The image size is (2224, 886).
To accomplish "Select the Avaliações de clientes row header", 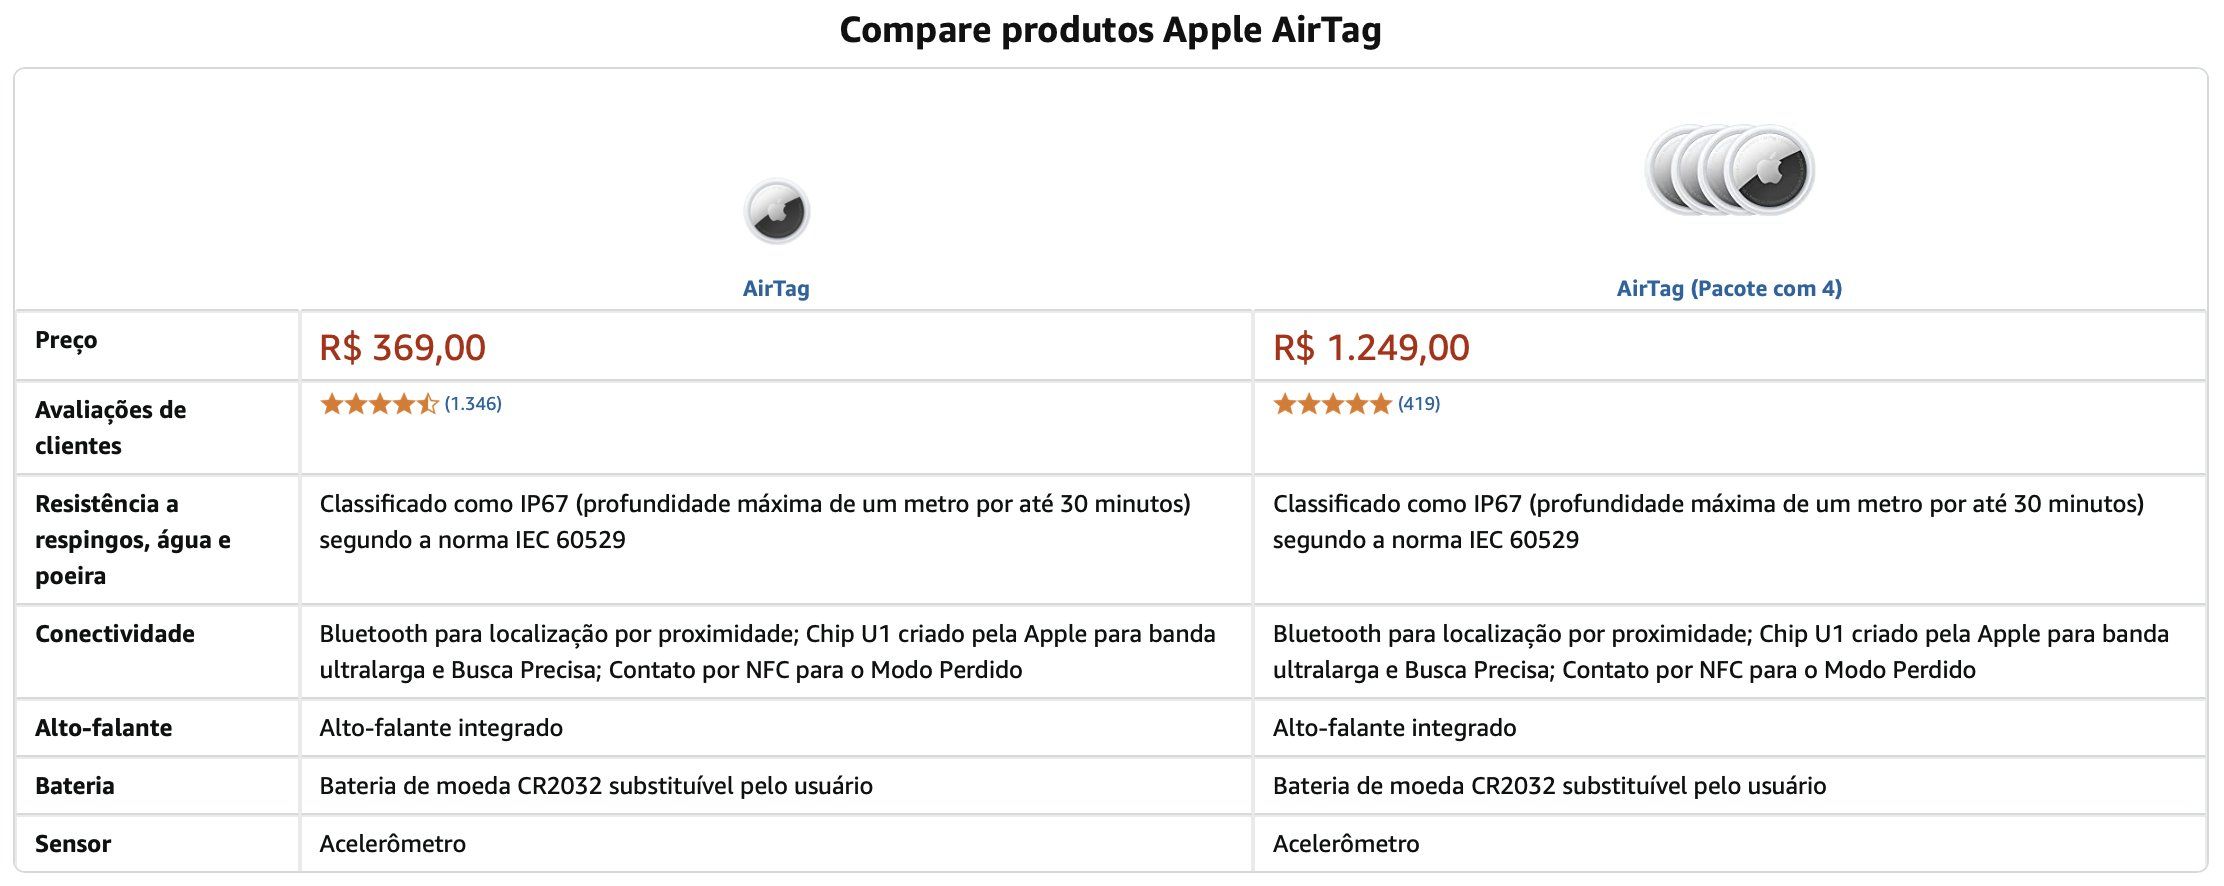I will (x=111, y=427).
